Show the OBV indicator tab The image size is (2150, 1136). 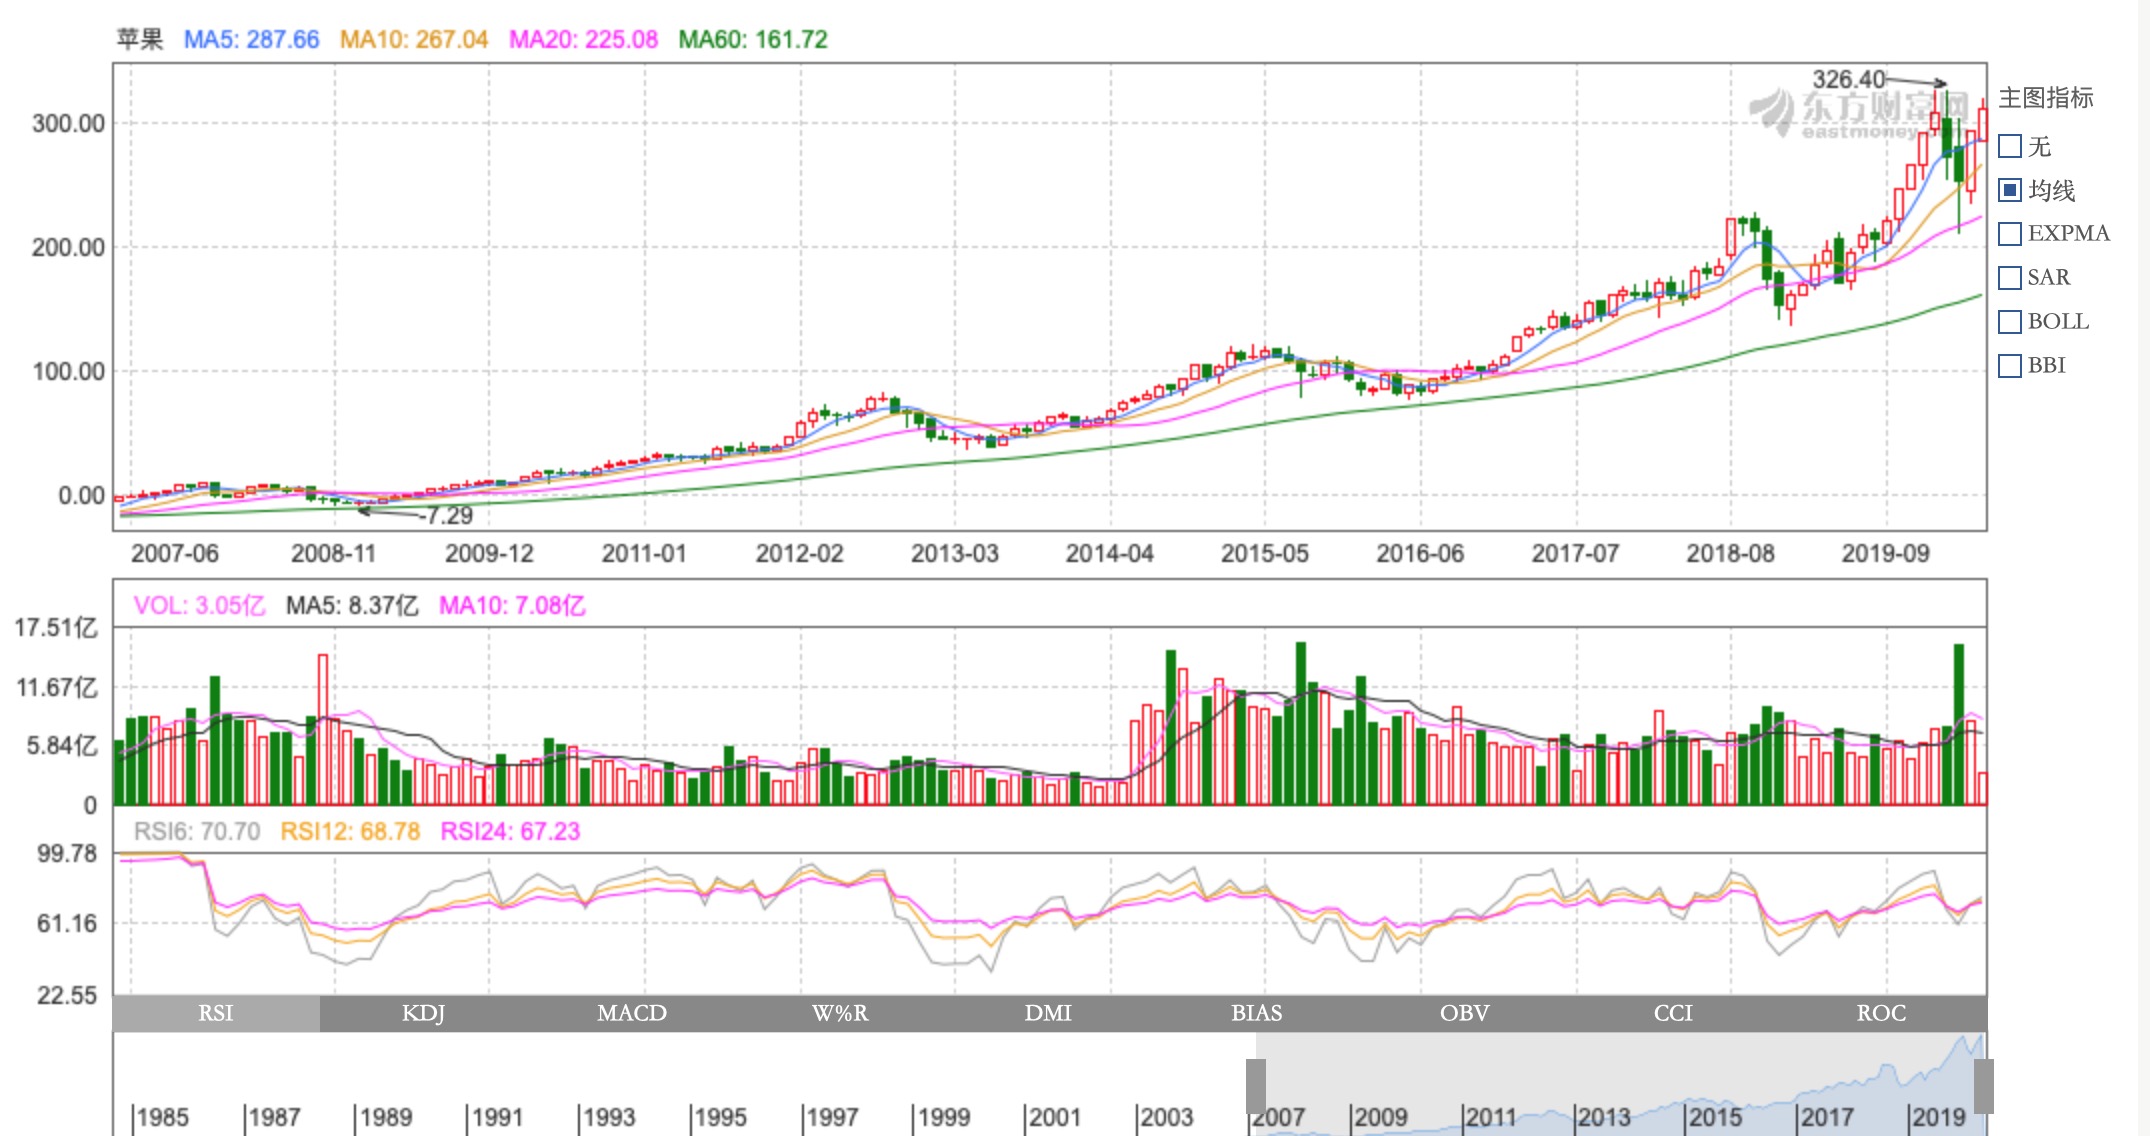tap(1465, 1013)
